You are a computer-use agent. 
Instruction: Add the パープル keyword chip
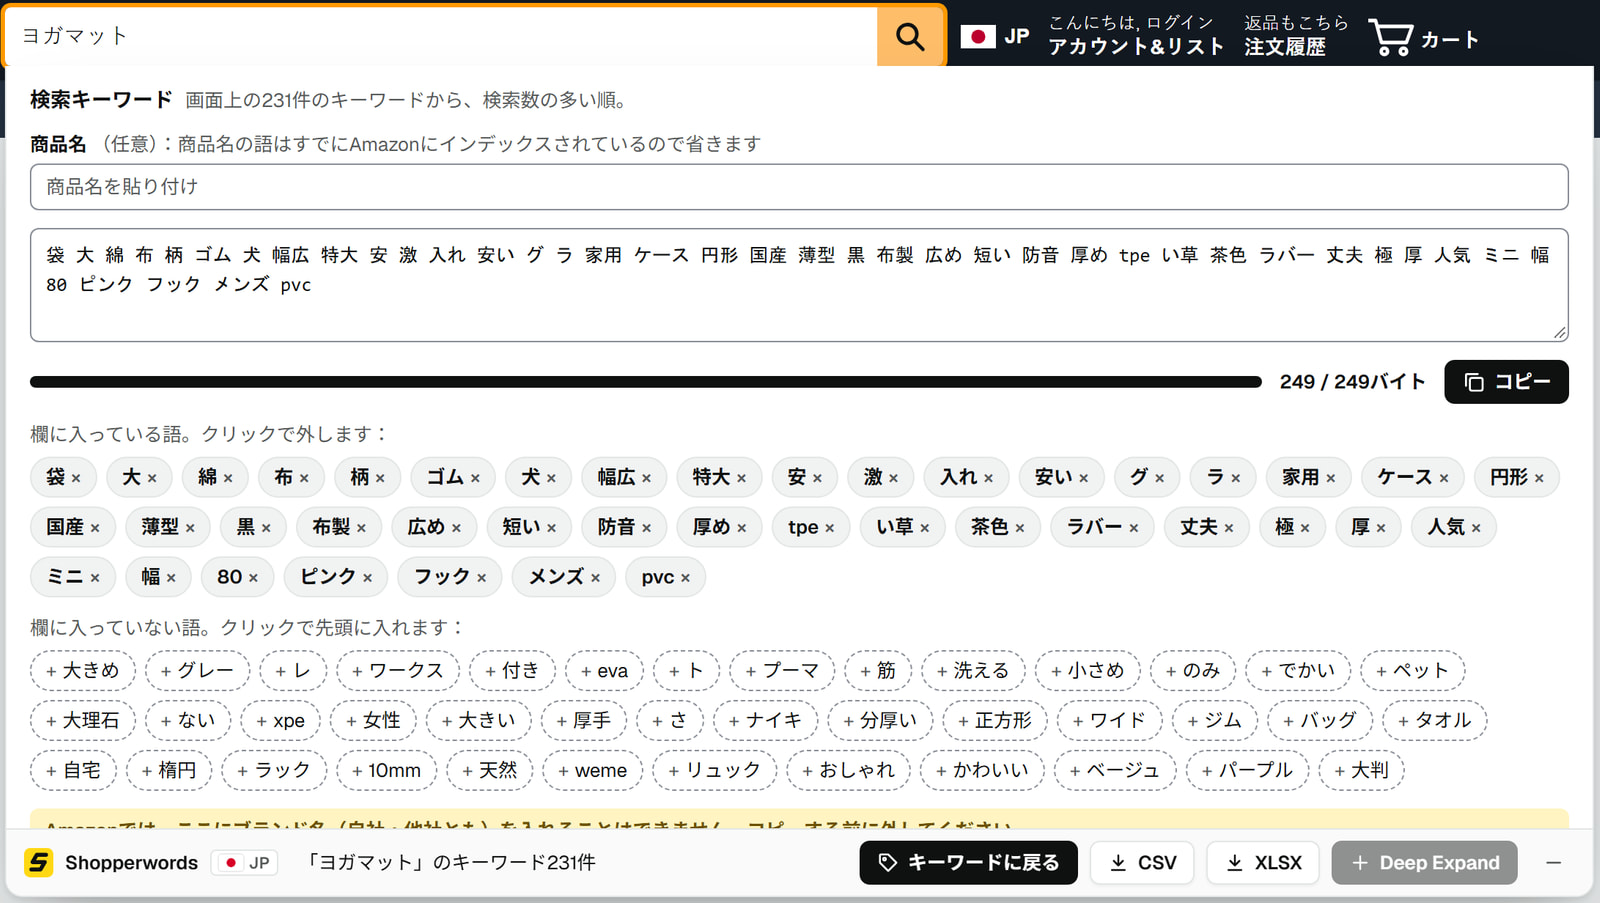[x=1247, y=770]
